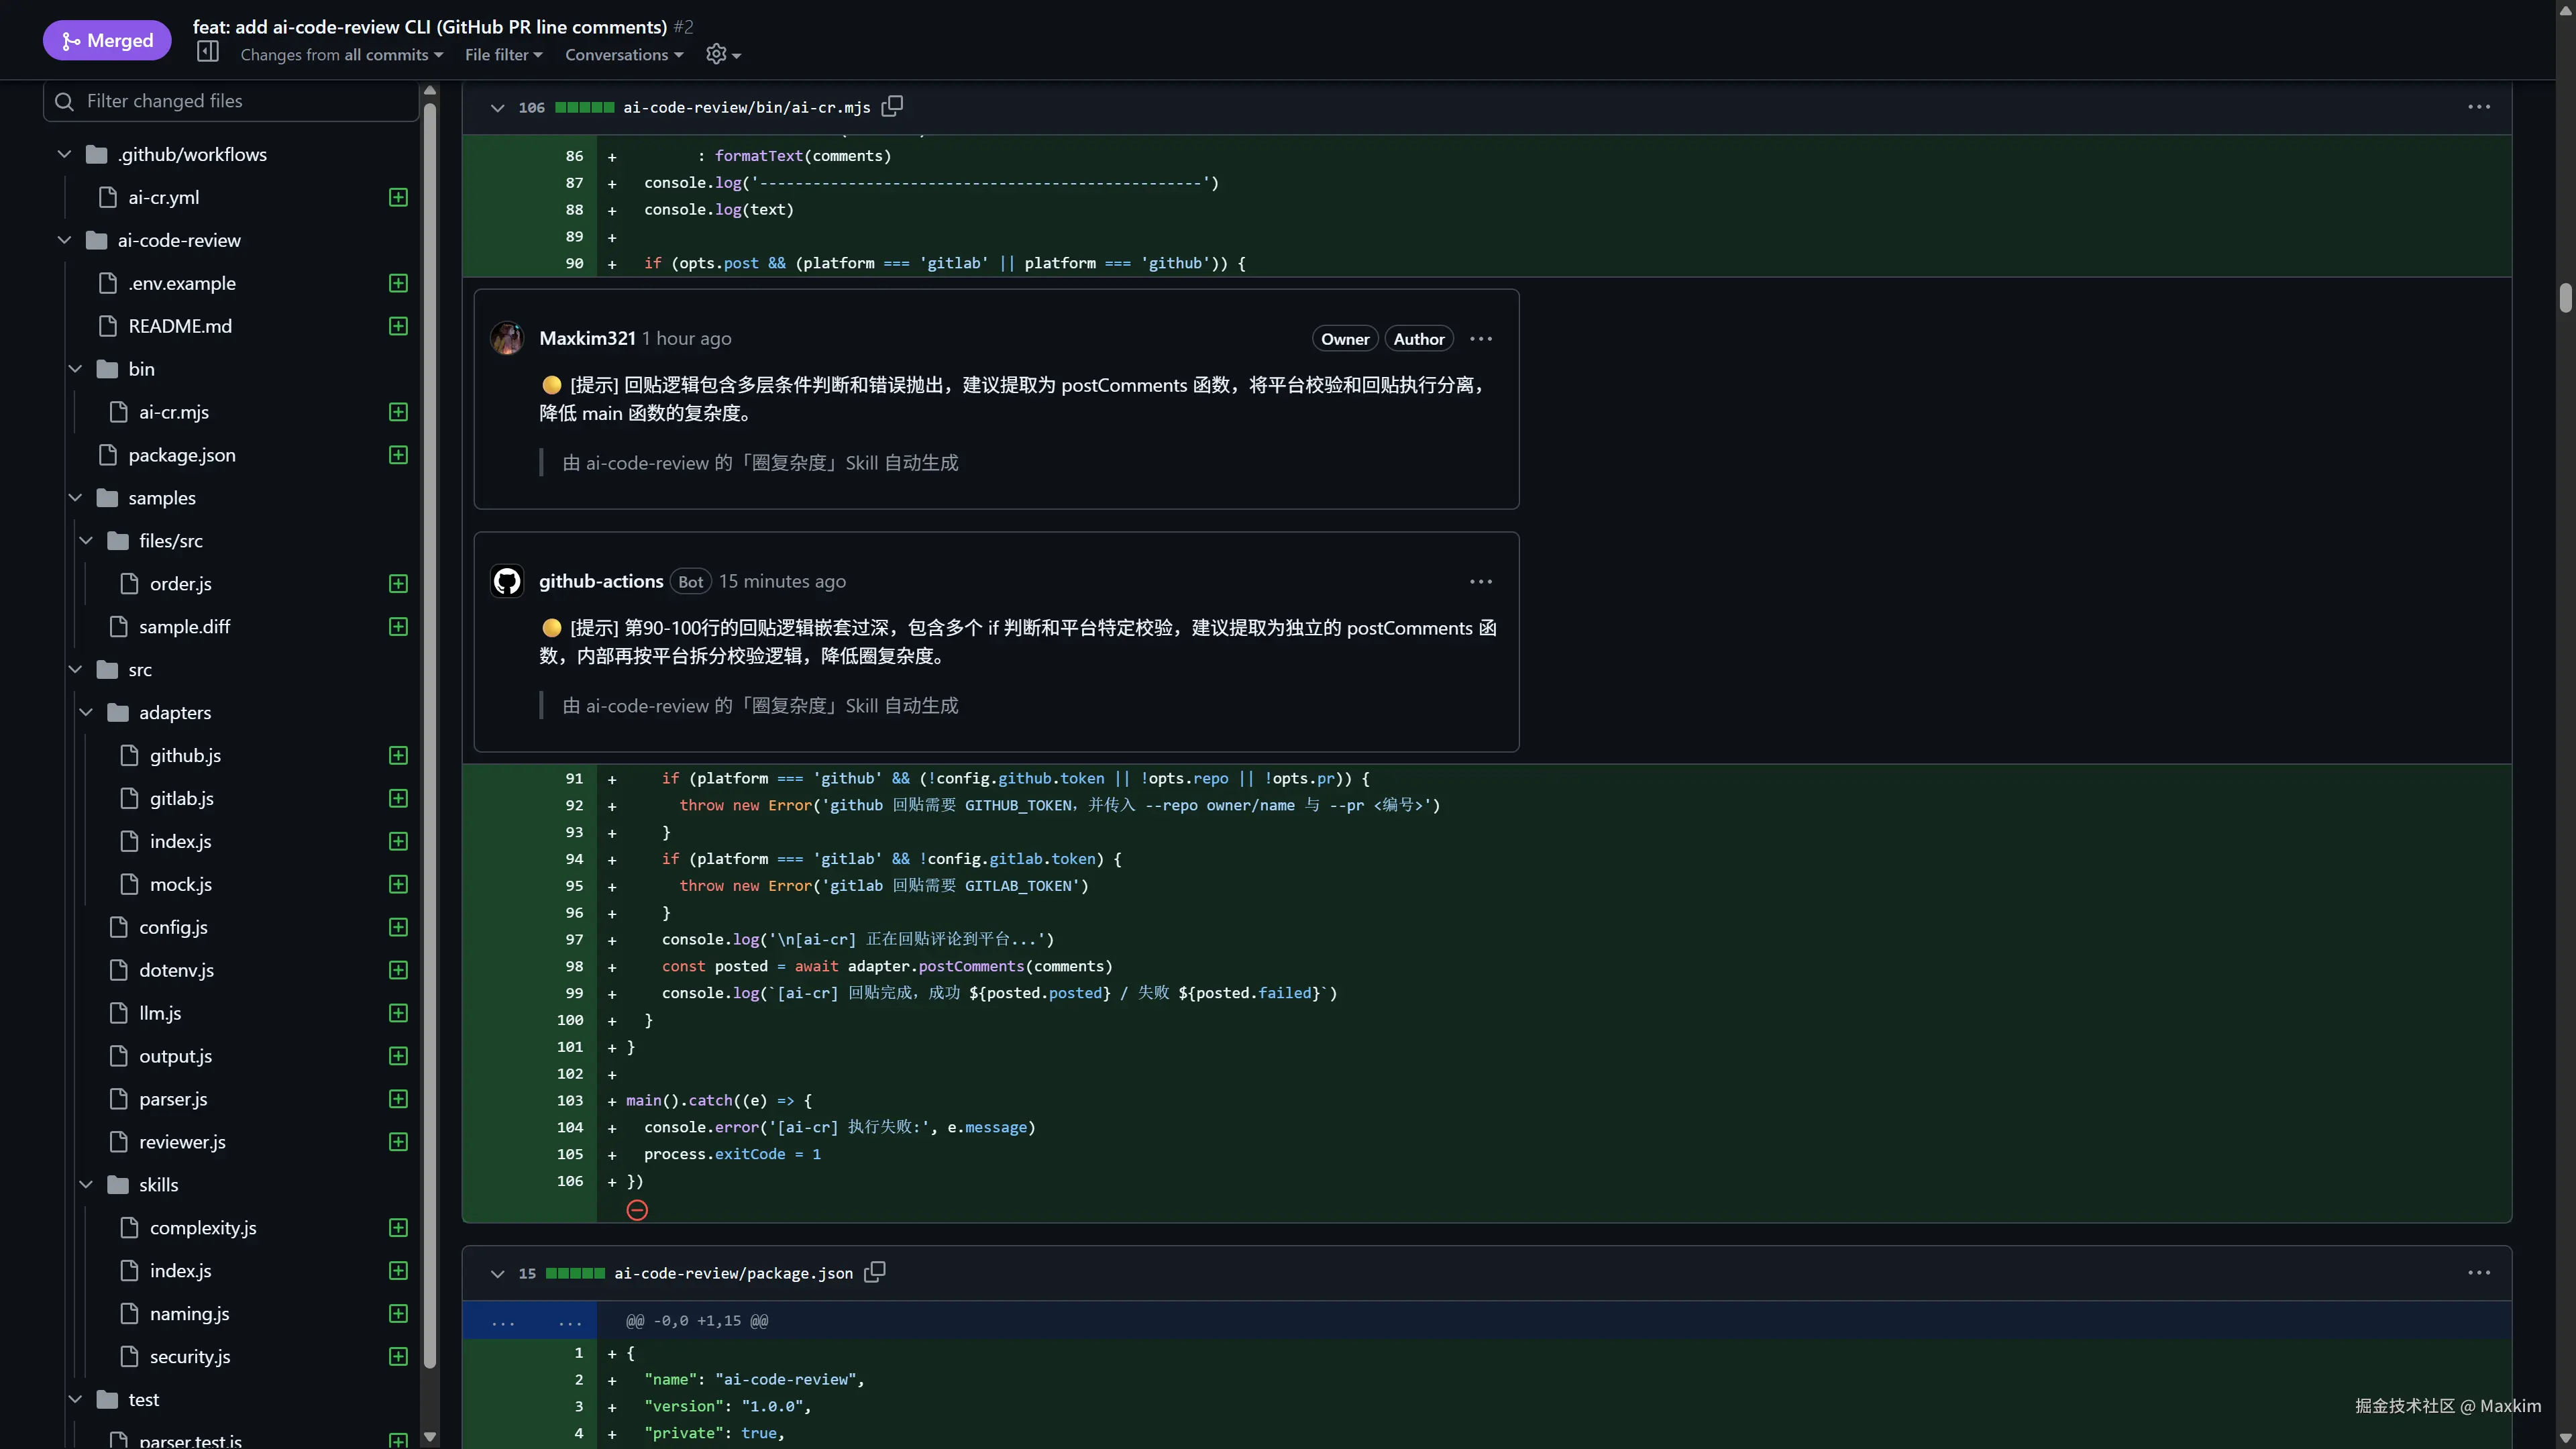2576x1449 pixels.
Task: Toggle the file tree sidebar icon
Action: pyautogui.click(x=208, y=52)
